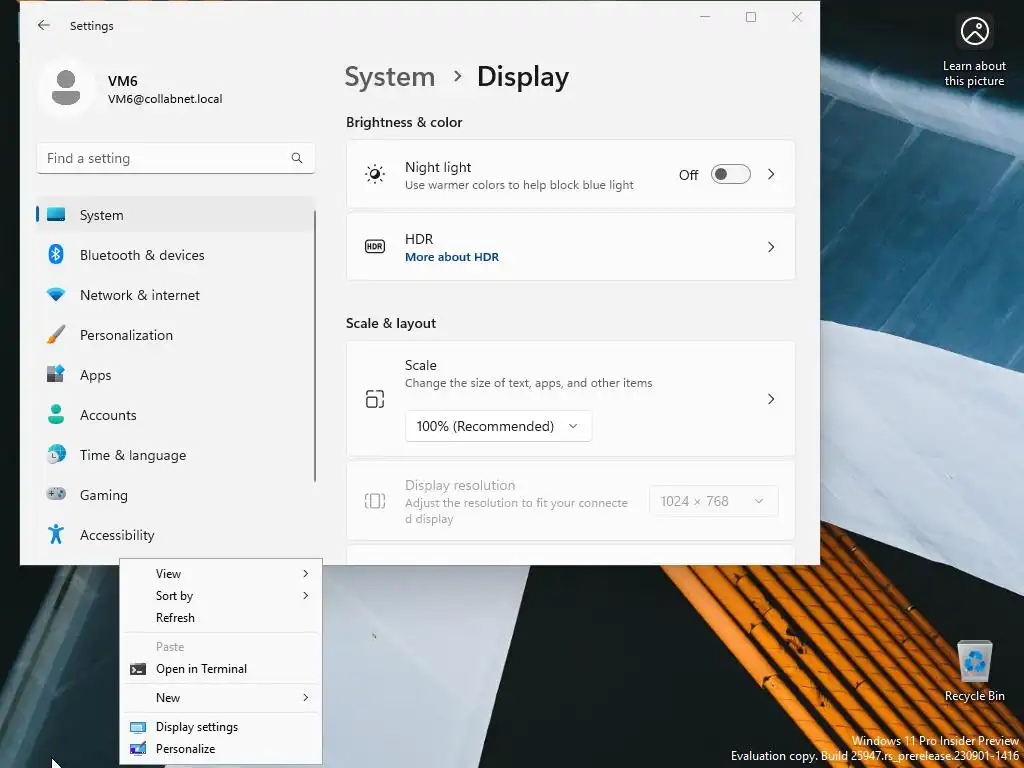Image resolution: width=1024 pixels, height=768 pixels.
Task: Maximize the Settings window
Action: (x=751, y=17)
